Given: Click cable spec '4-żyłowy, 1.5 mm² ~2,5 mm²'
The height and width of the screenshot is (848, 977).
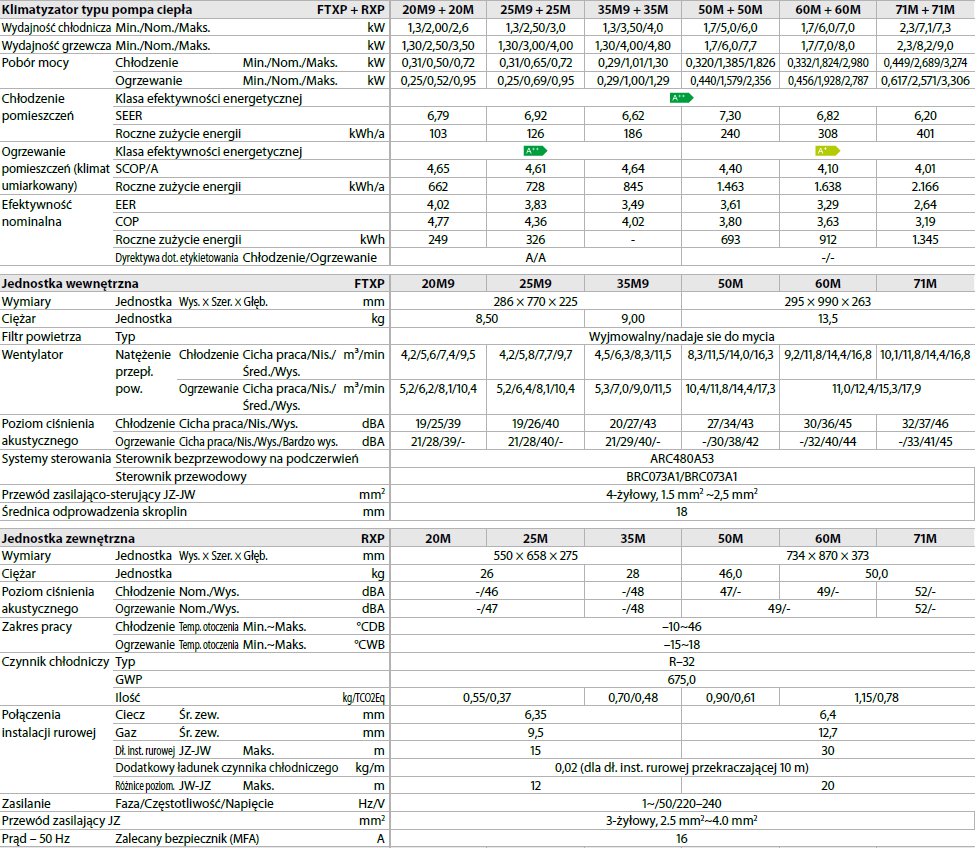Looking at the screenshot, I should 682,494.
